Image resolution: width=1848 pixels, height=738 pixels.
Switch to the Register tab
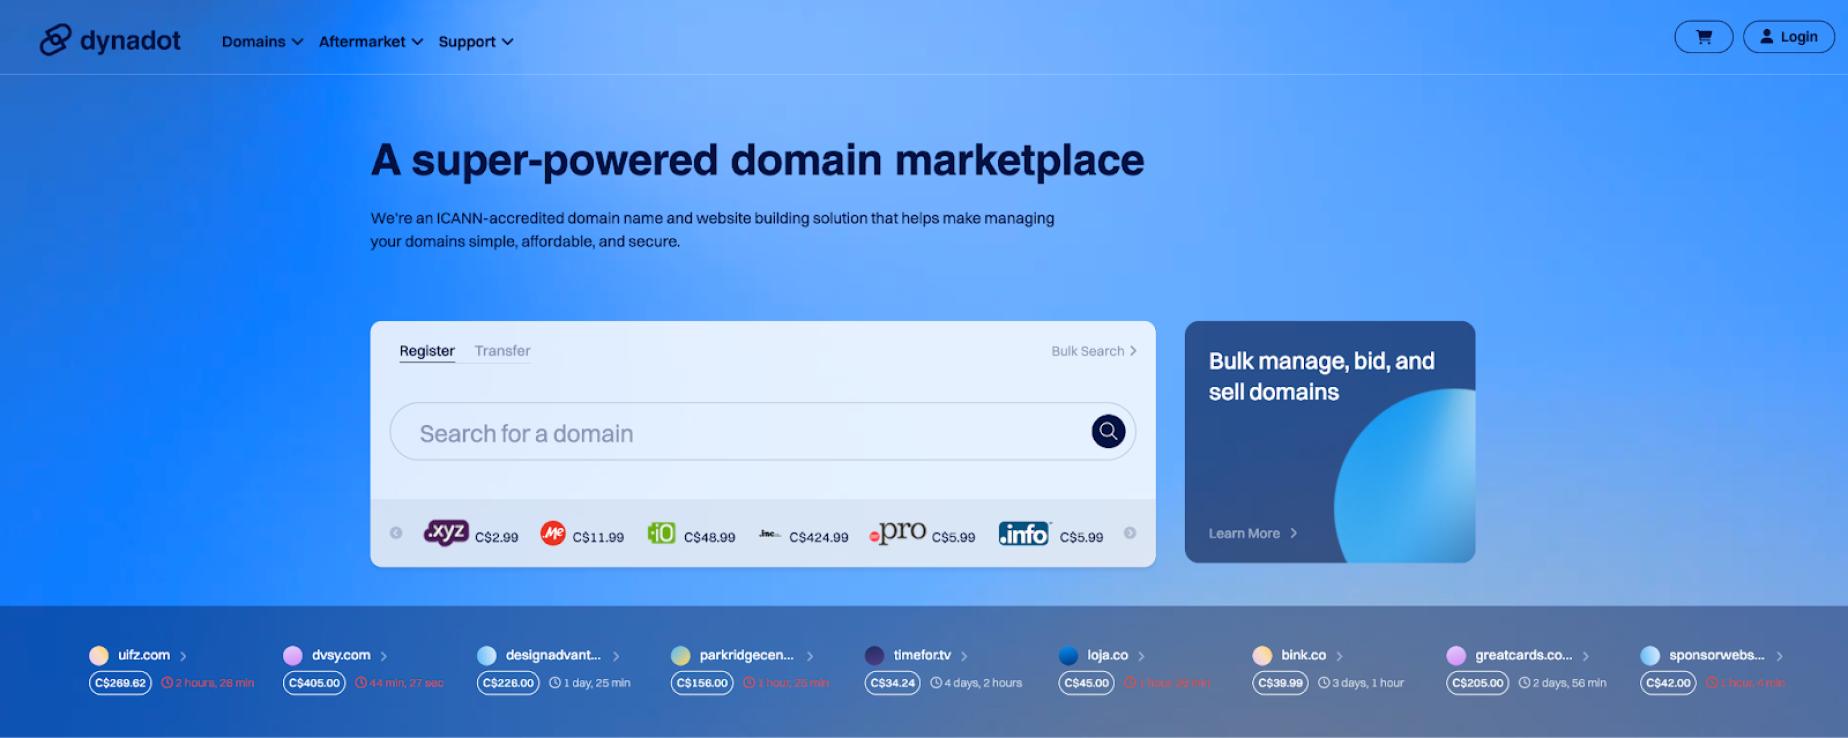(x=427, y=351)
